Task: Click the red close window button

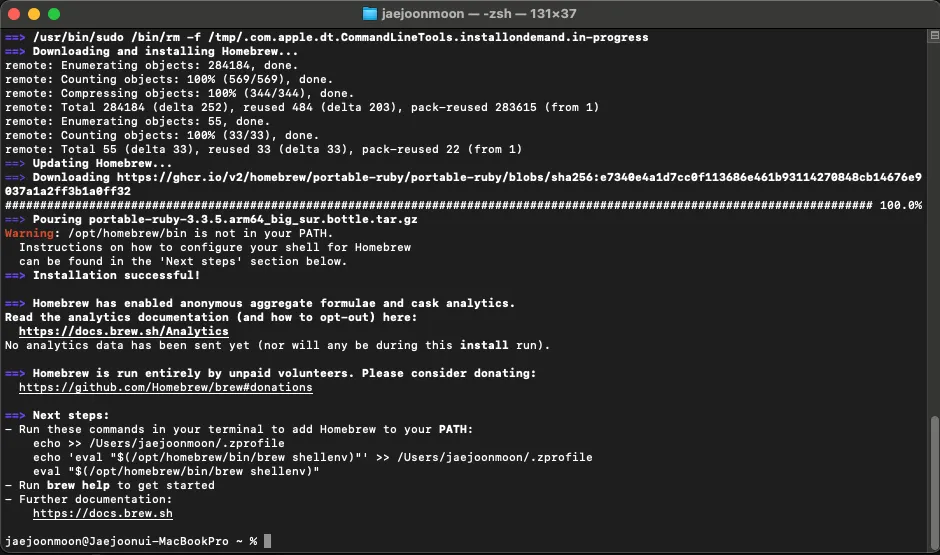Action: pyautogui.click(x=14, y=14)
